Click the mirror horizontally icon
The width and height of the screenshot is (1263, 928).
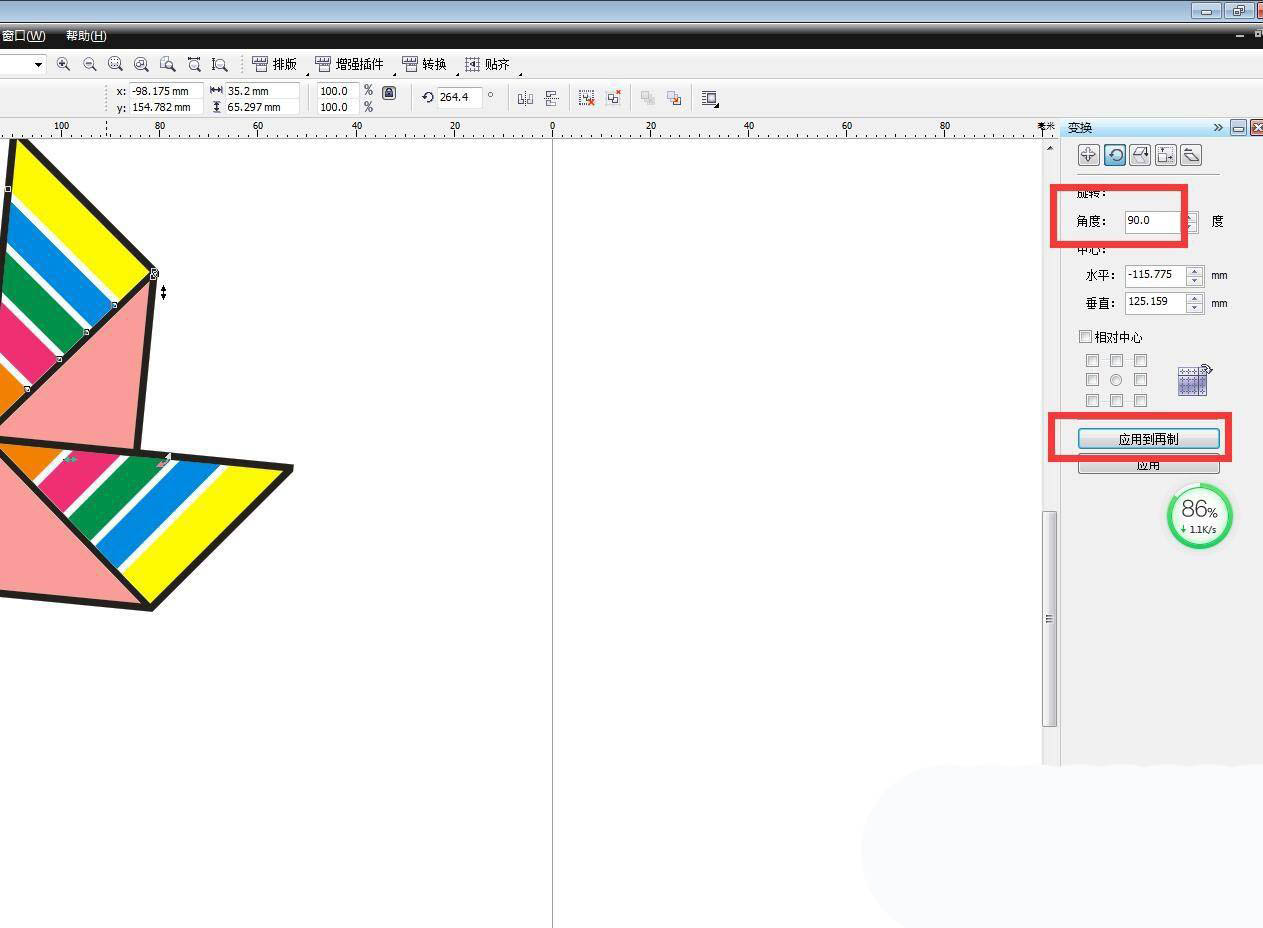[x=525, y=98]
